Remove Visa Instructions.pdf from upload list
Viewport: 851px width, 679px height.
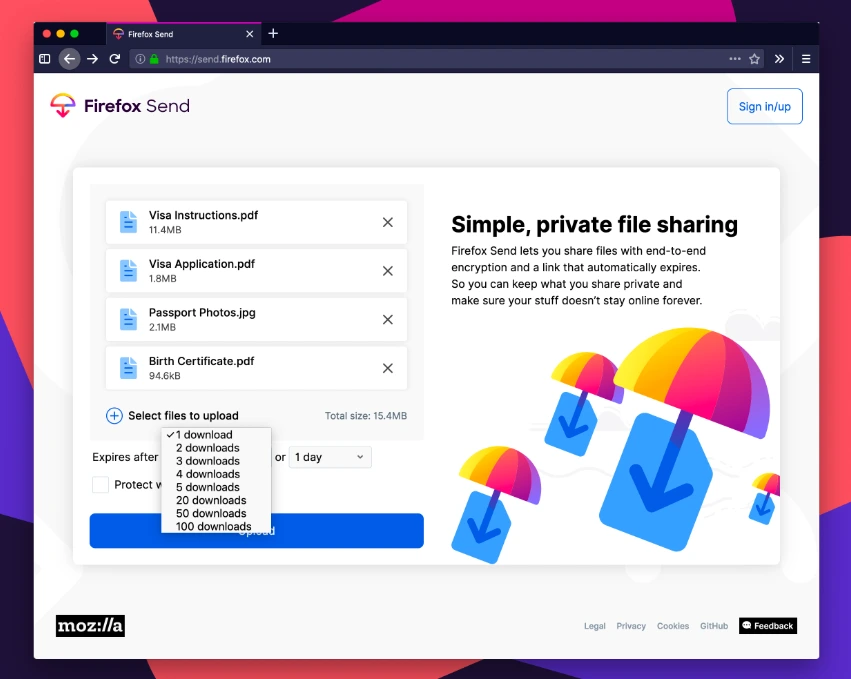[x=388, y=222]
